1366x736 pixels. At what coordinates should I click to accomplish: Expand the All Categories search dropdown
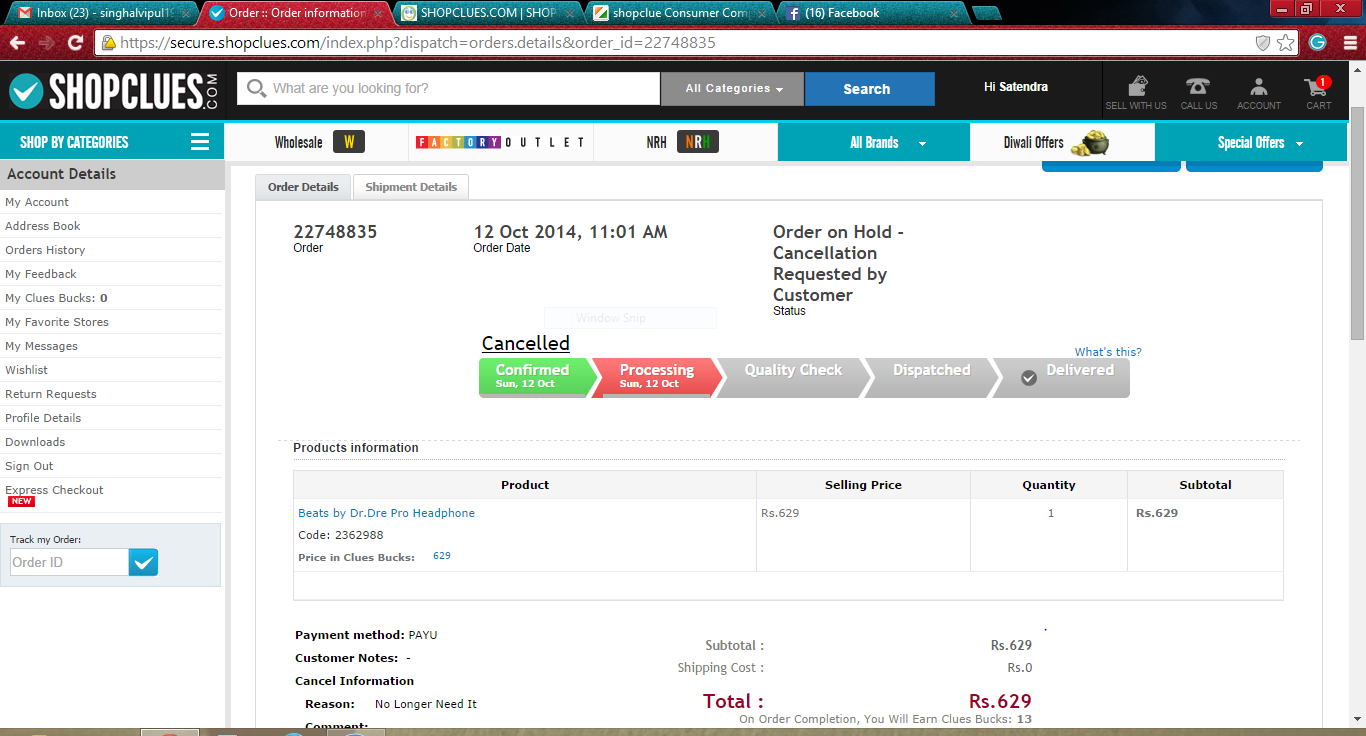point(733,89)
